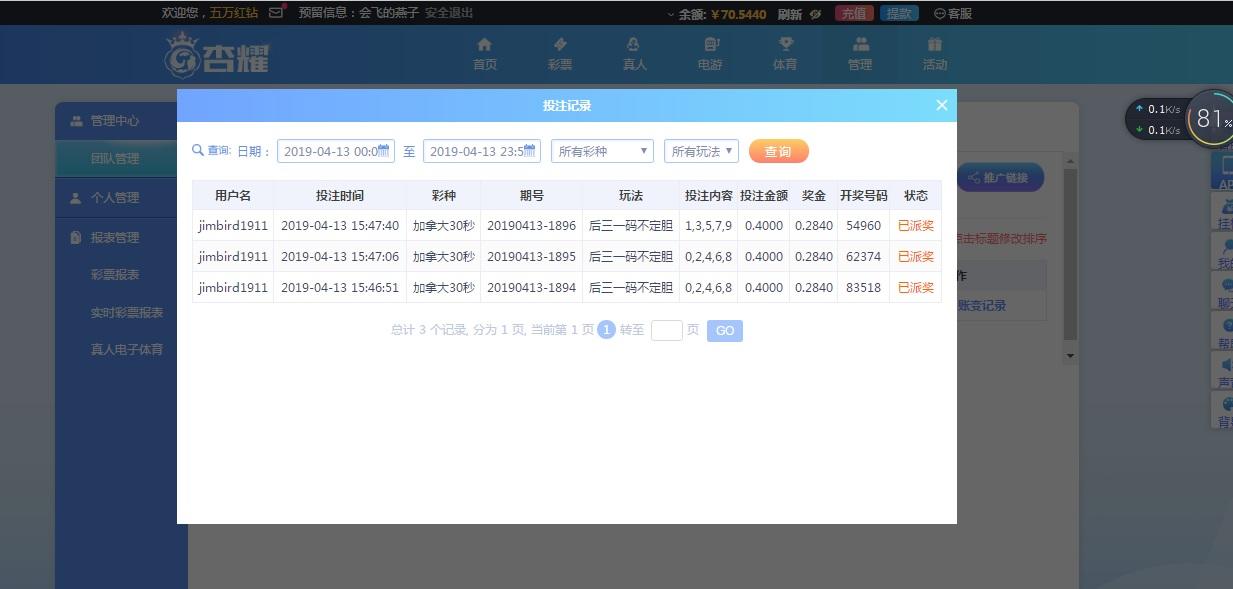The width and height of the screenshot is (1233, 589).
Task: Toggle balance visibility with the eye icon
Action: pyautogui.click(x=815, y=13)
